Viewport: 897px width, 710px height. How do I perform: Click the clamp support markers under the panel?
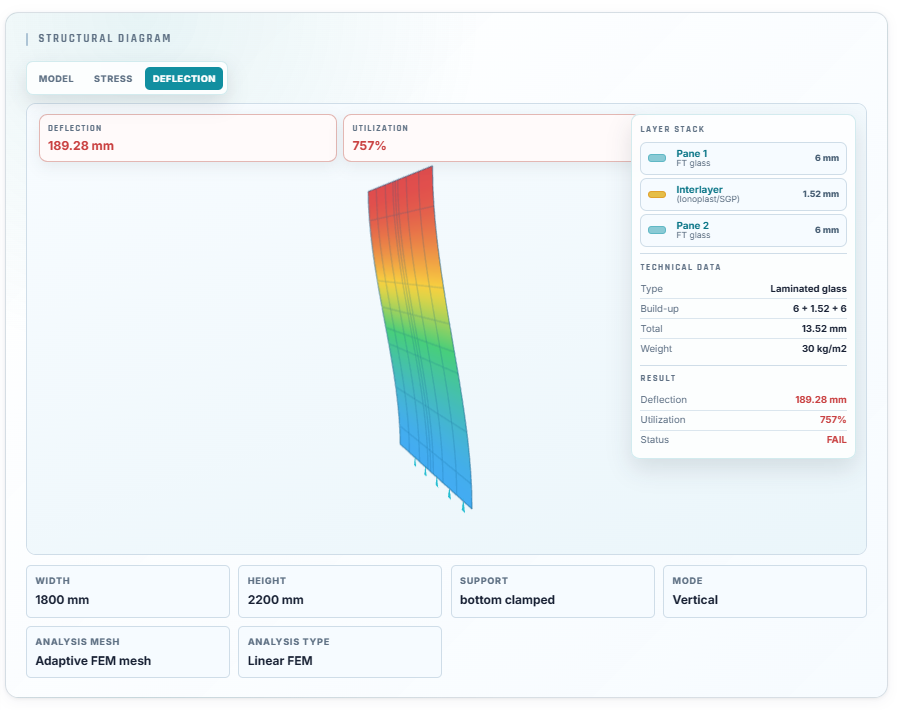coord(439,484)
